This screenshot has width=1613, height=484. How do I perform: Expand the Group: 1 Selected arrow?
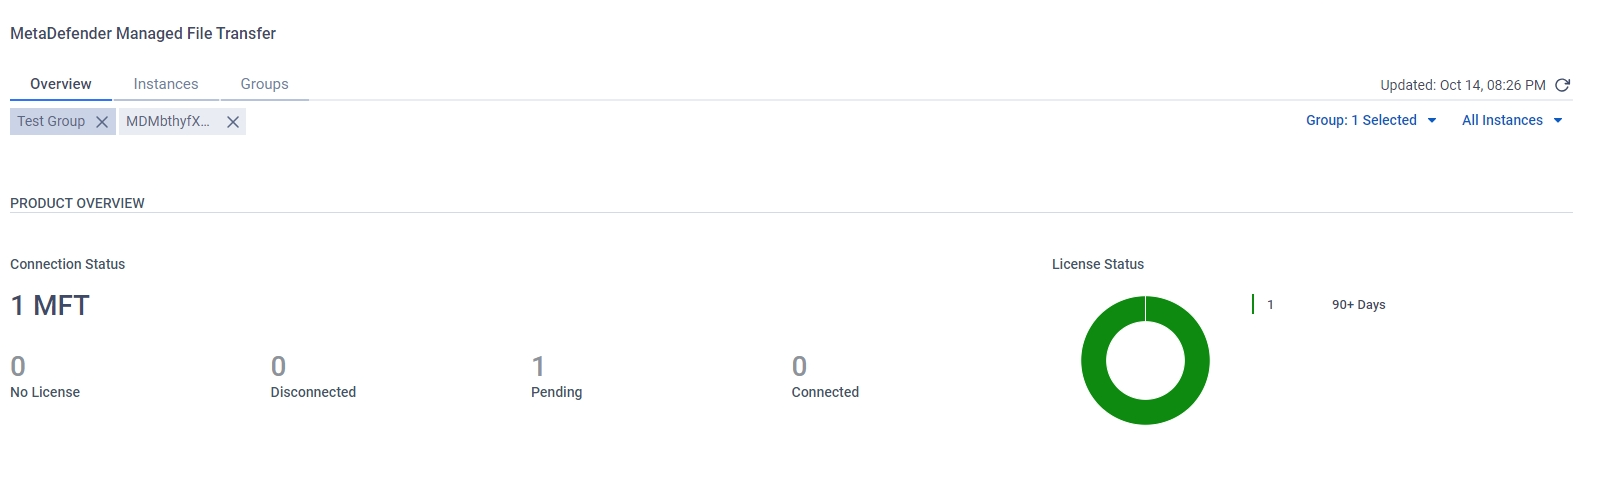[x=1432, y=121]
